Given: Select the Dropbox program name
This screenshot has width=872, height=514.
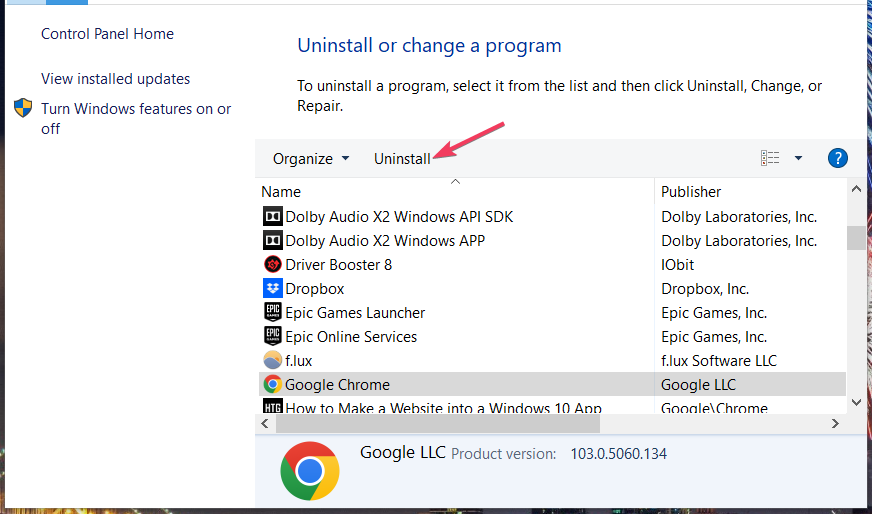Looking at the screenshot, I should [x=314, y=289].
